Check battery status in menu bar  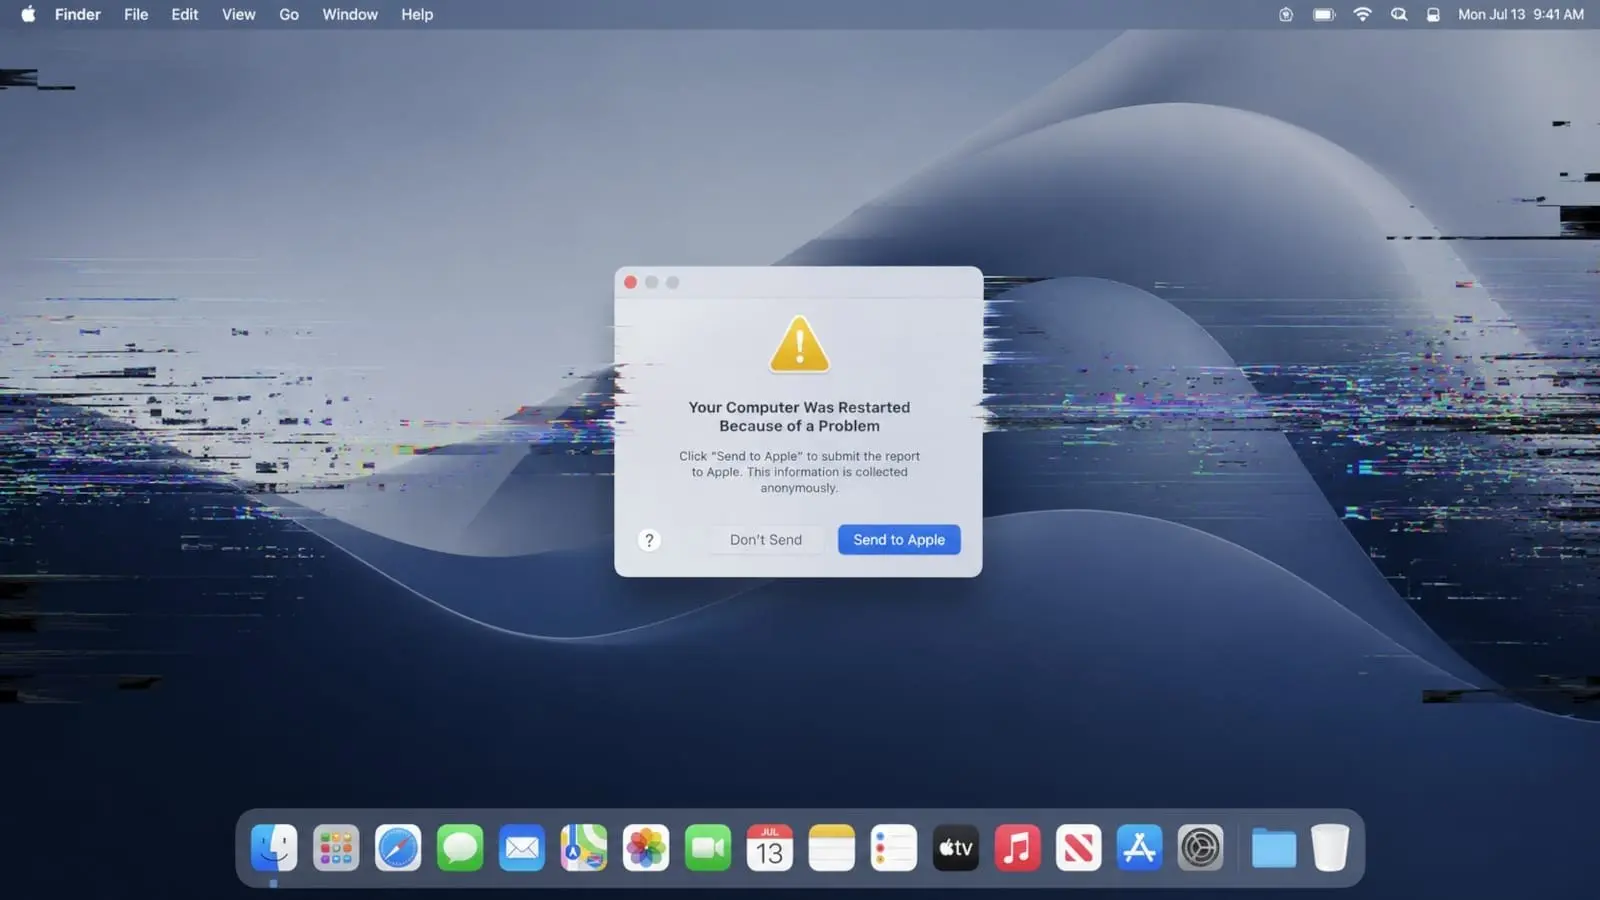point(1324,14)
